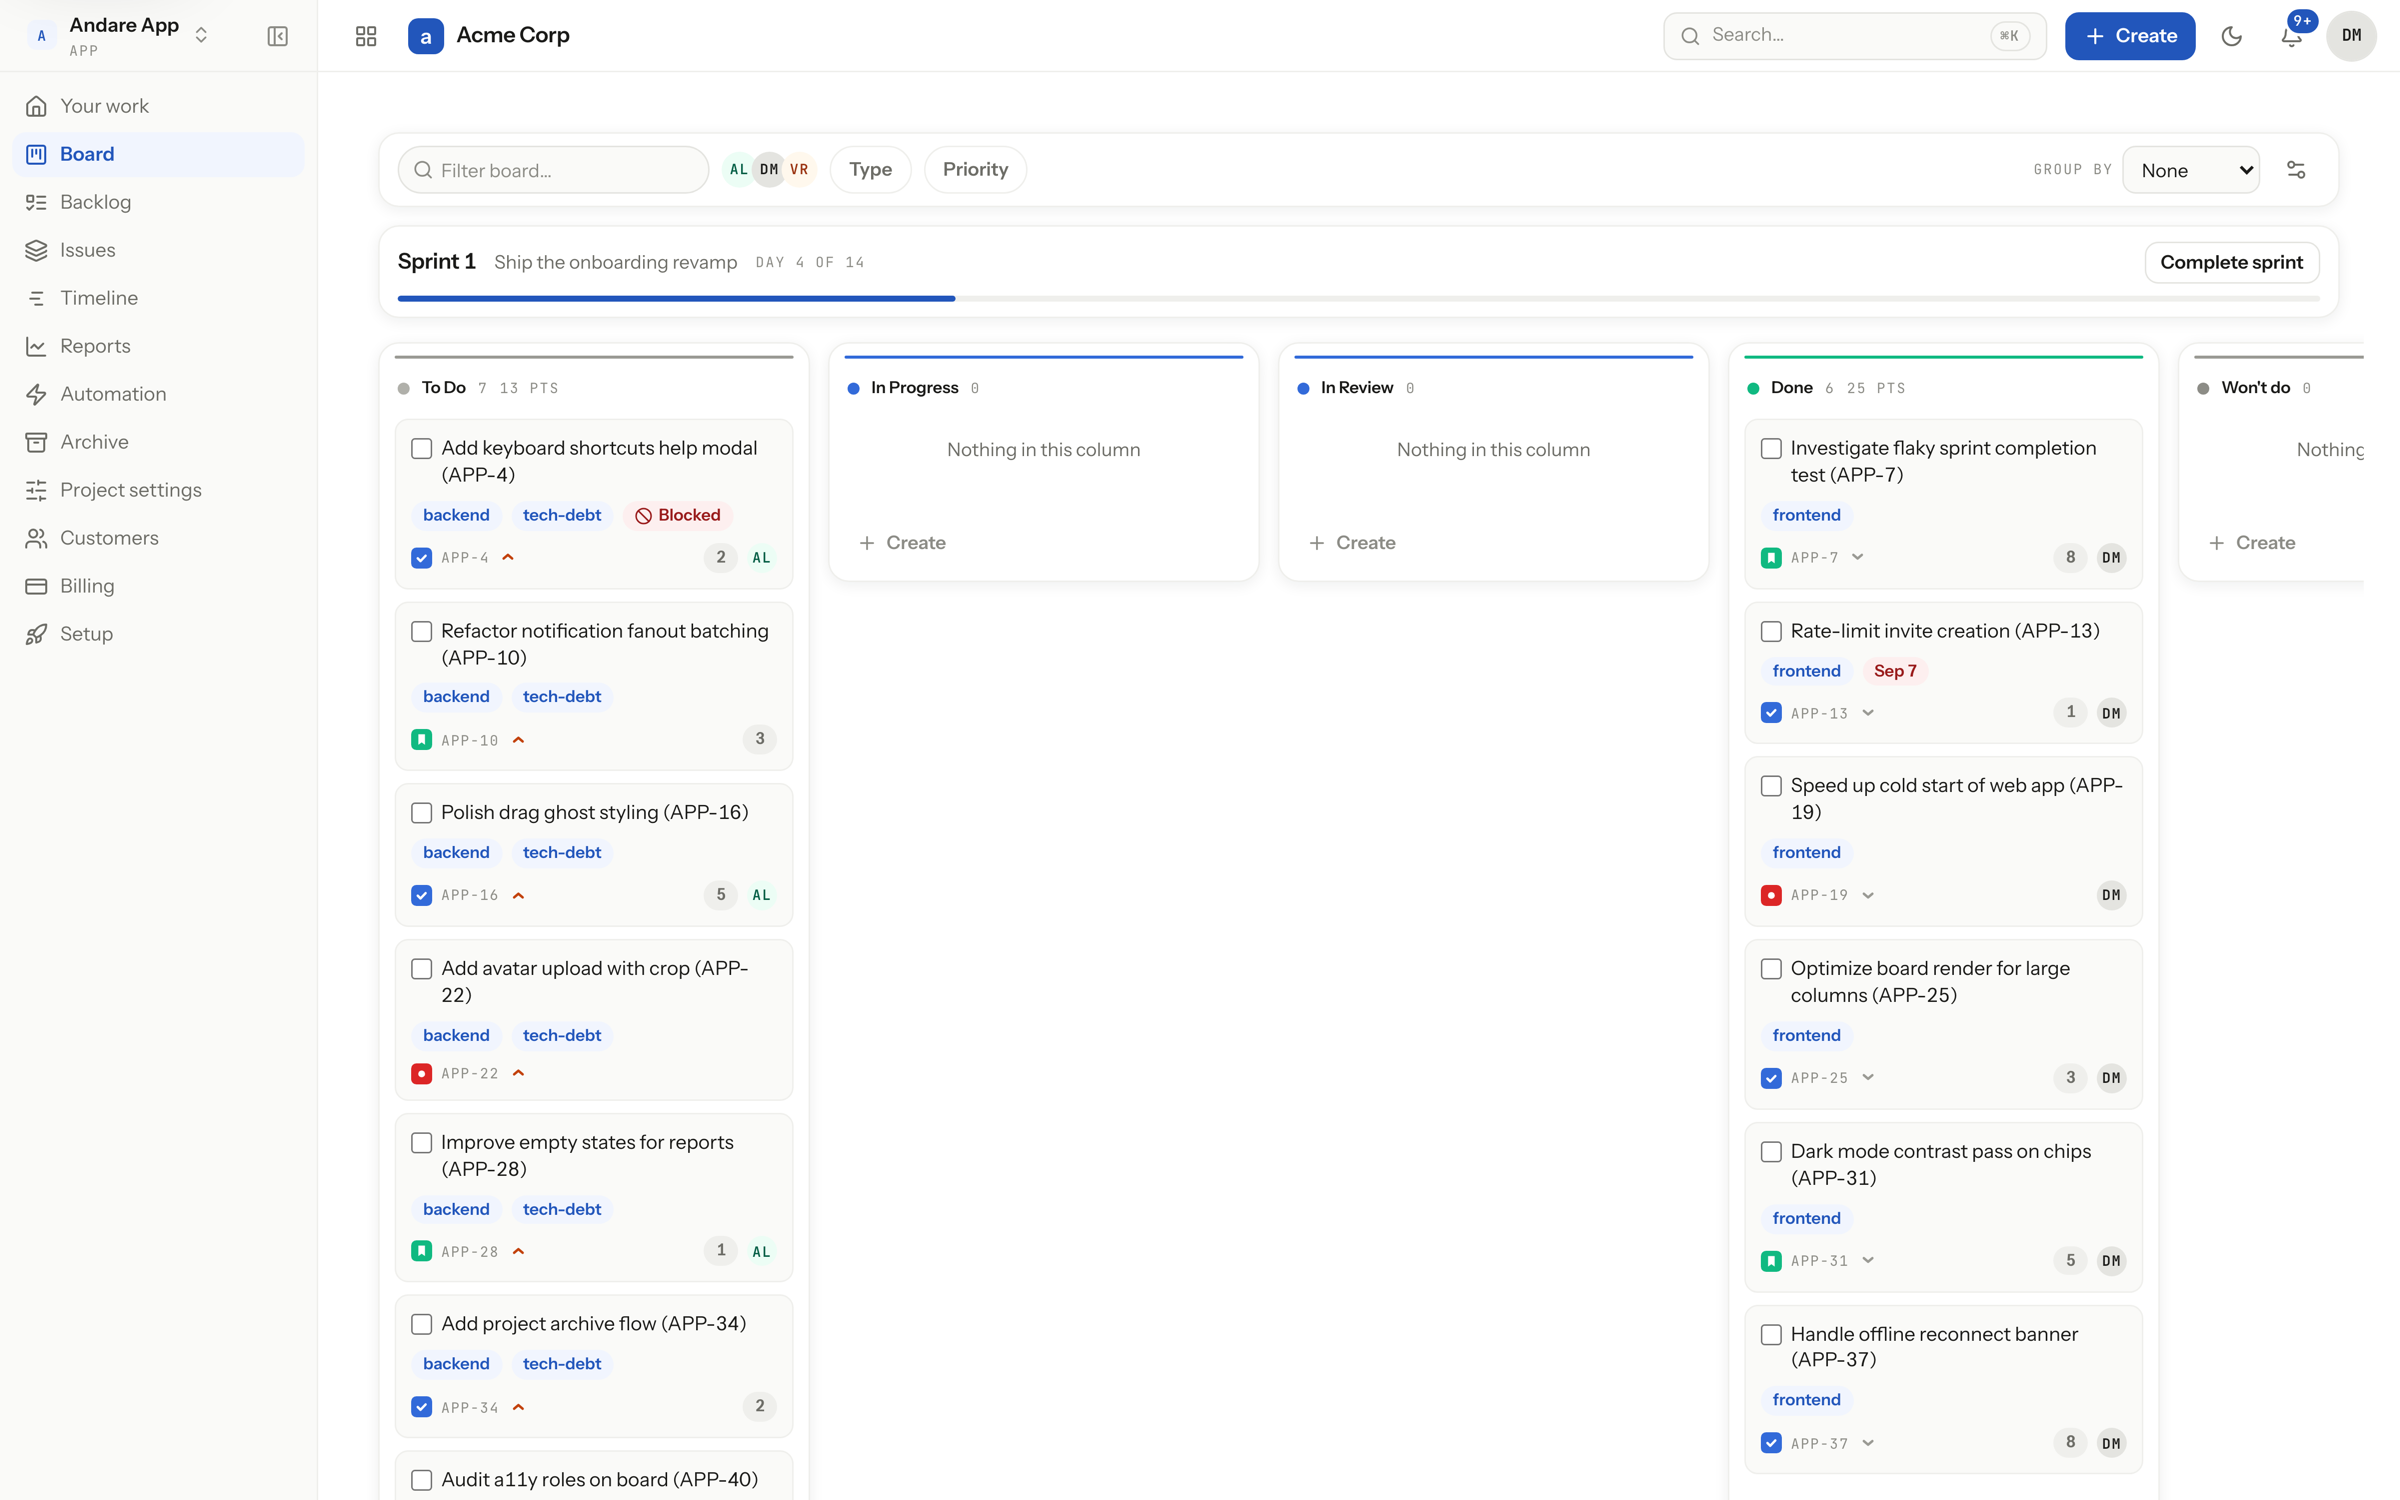Image resolution: width=2400 pixels, height=1500 pixels.
Task: Expand low priority chevron on APP-19
Action: point(1867,896)
